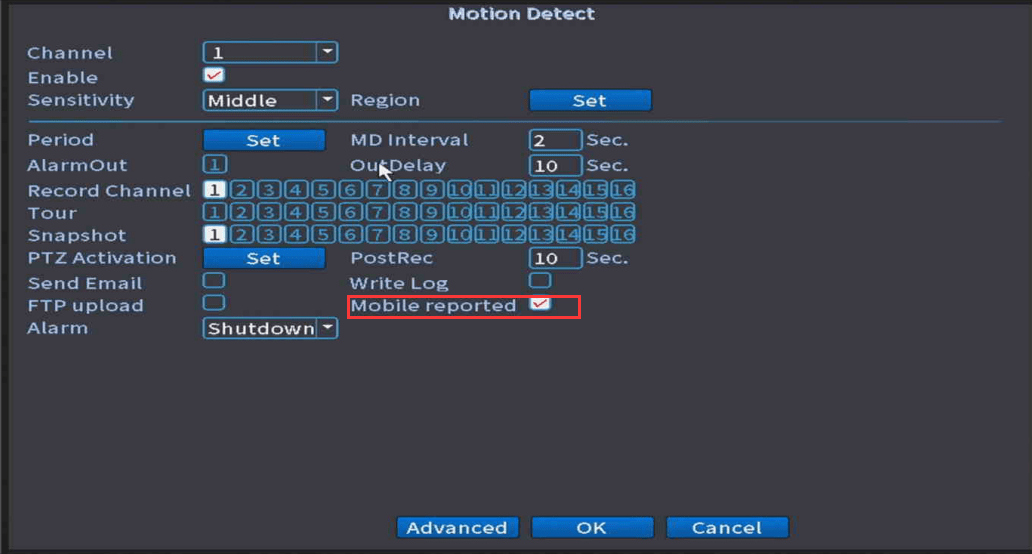The image size is (1032, 554).
Task: Select Tour channel 16 box
Action: [x=622, y=212]
